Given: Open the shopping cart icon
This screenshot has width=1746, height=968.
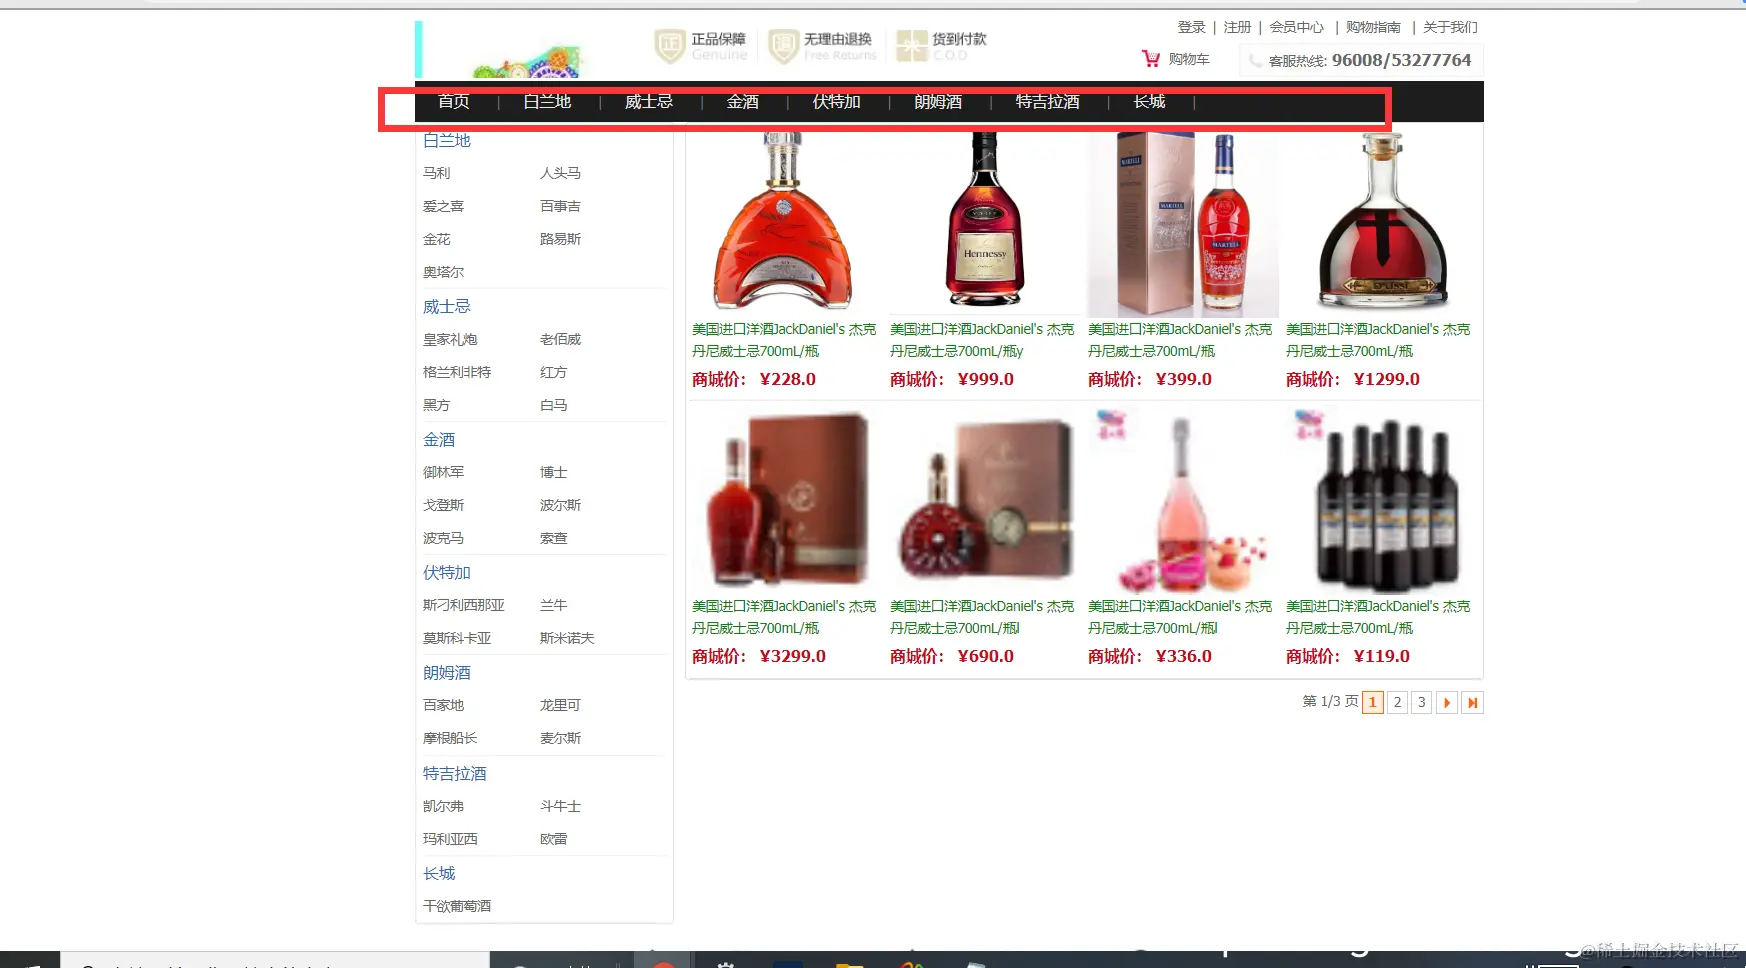Looking at the screenshot, I should (x=1151, y=59).
